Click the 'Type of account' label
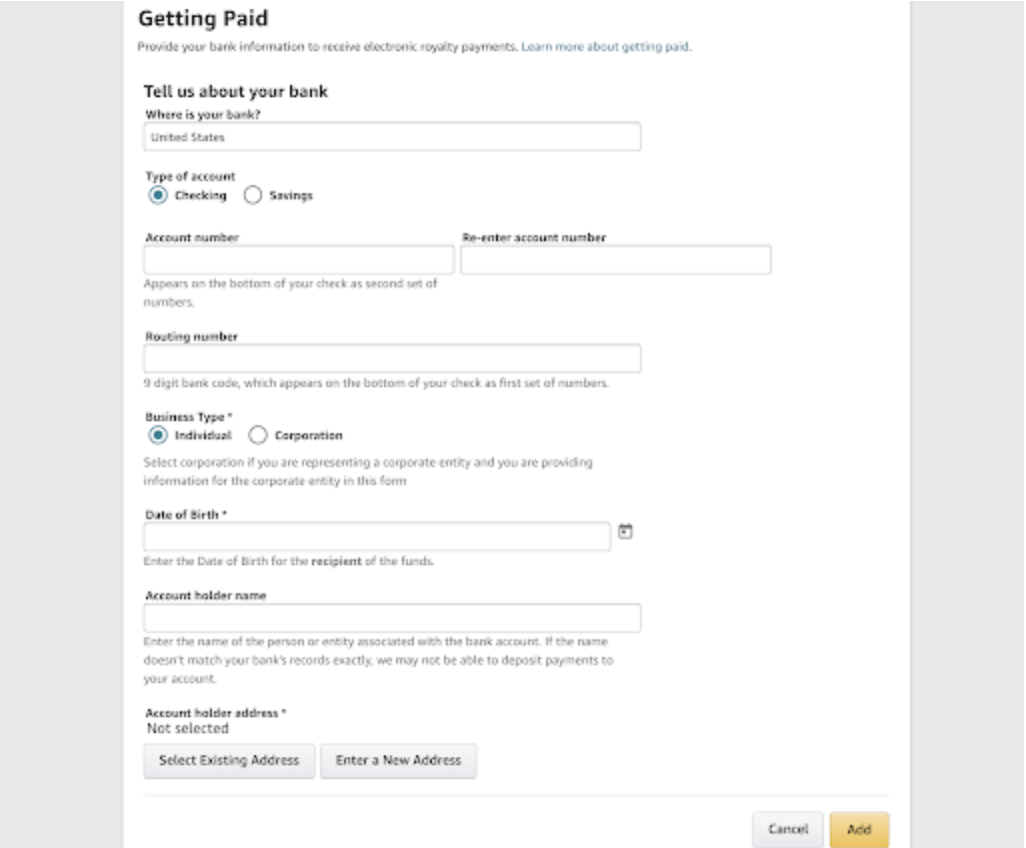The image size is (1026, 848). 190,176
